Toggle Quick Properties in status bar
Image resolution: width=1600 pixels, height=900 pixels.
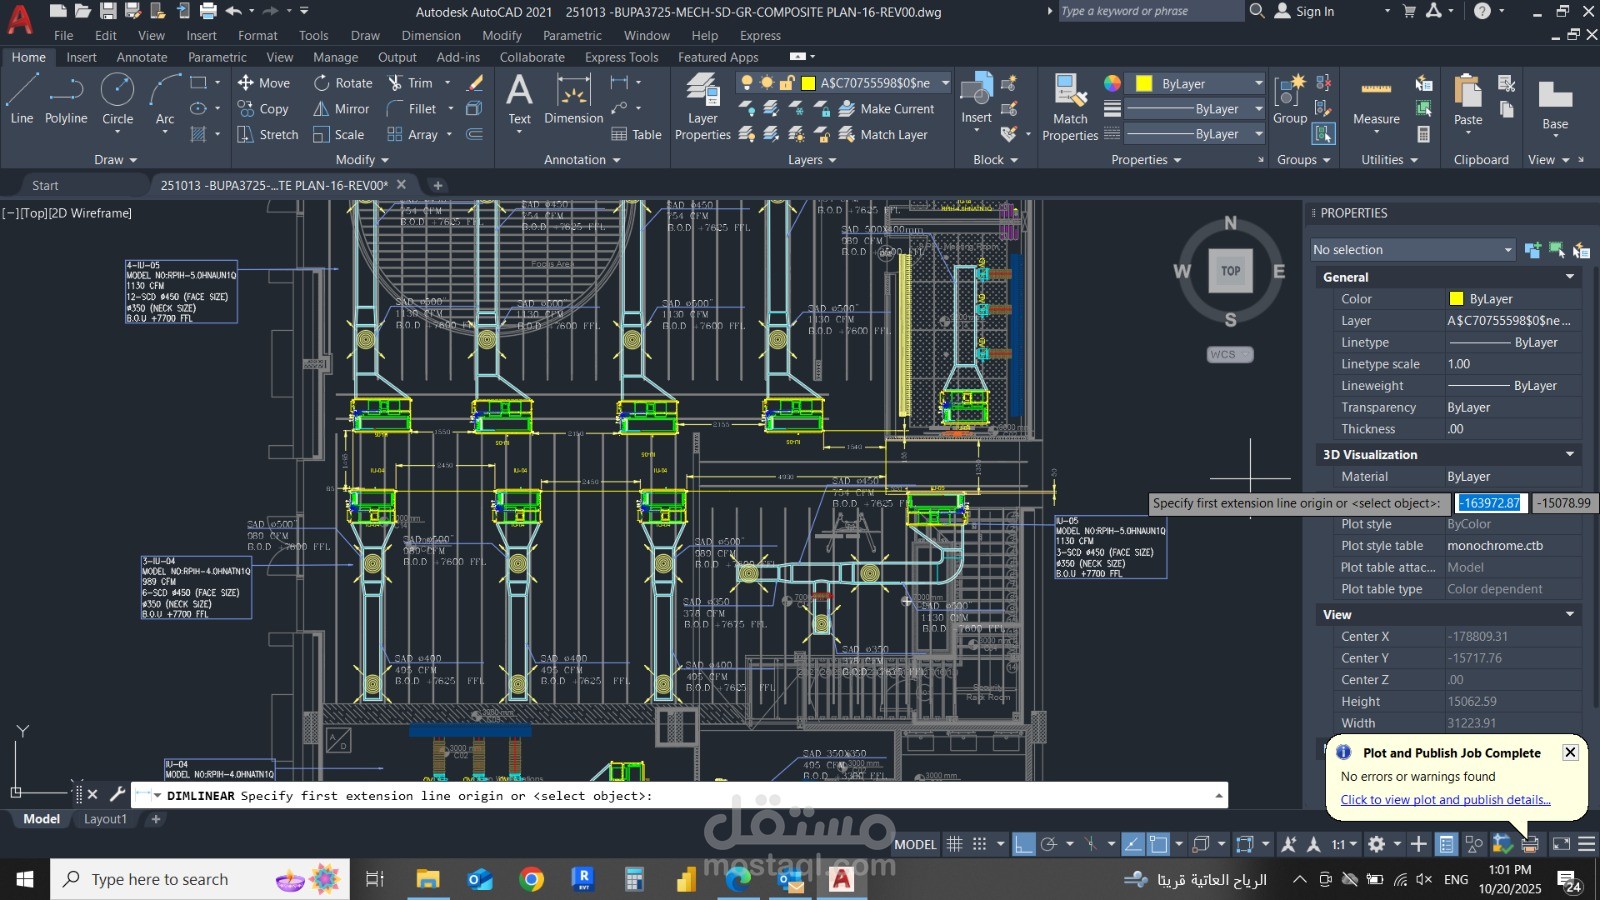(1446, 844)
